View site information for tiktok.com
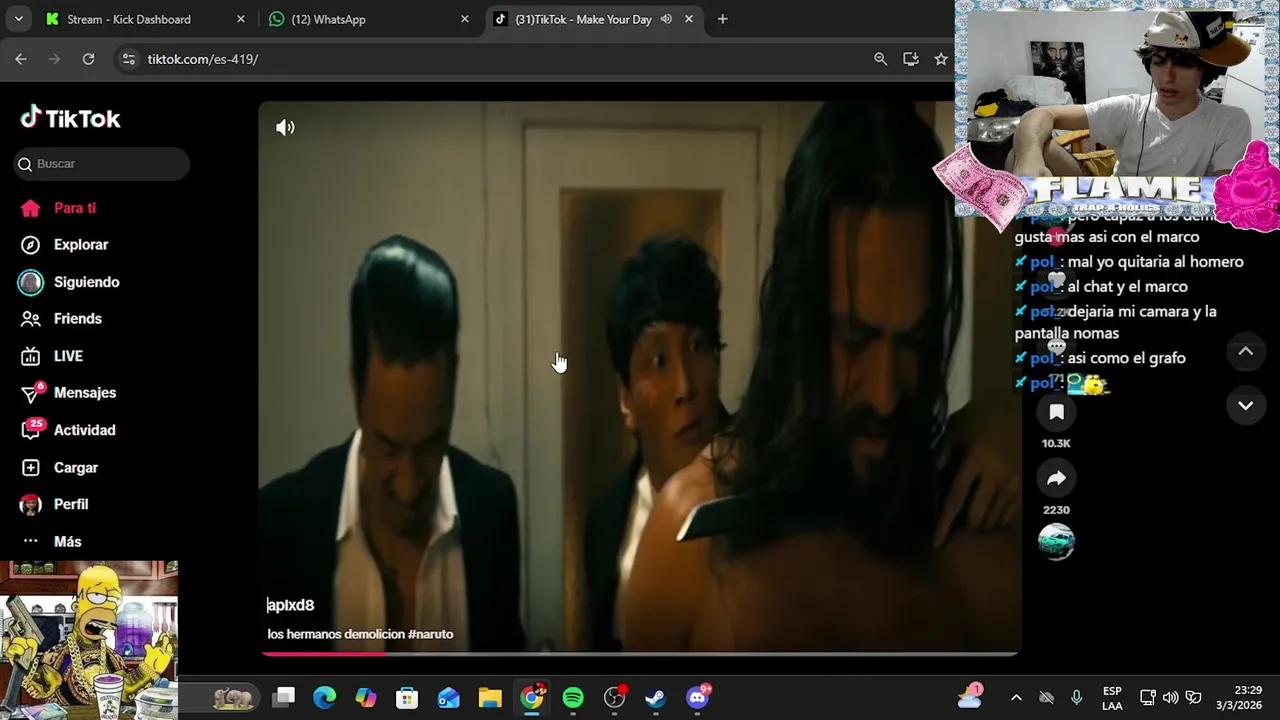1280x720 pixels. click(128, 59)
